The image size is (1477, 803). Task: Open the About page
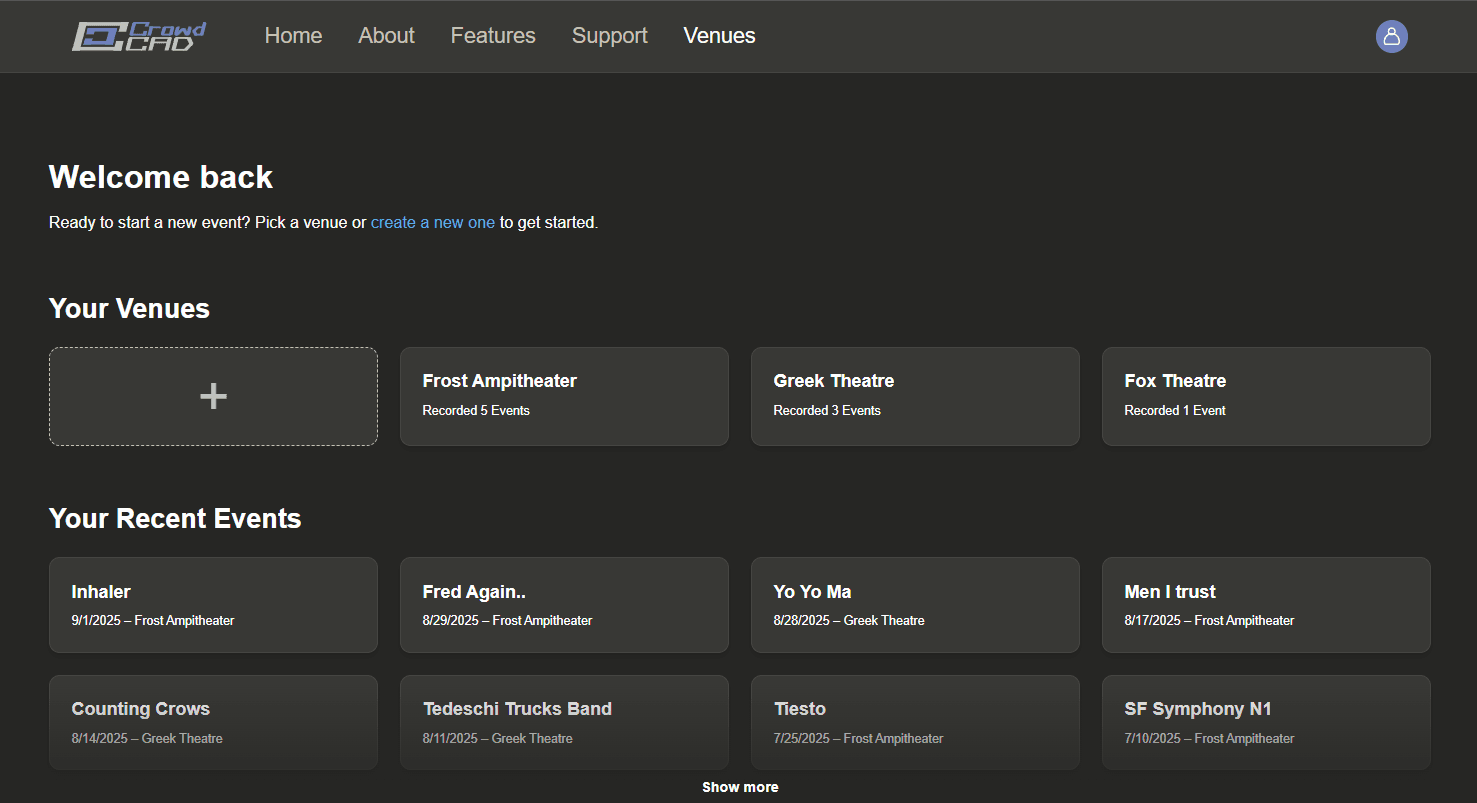tap(386, 36)
